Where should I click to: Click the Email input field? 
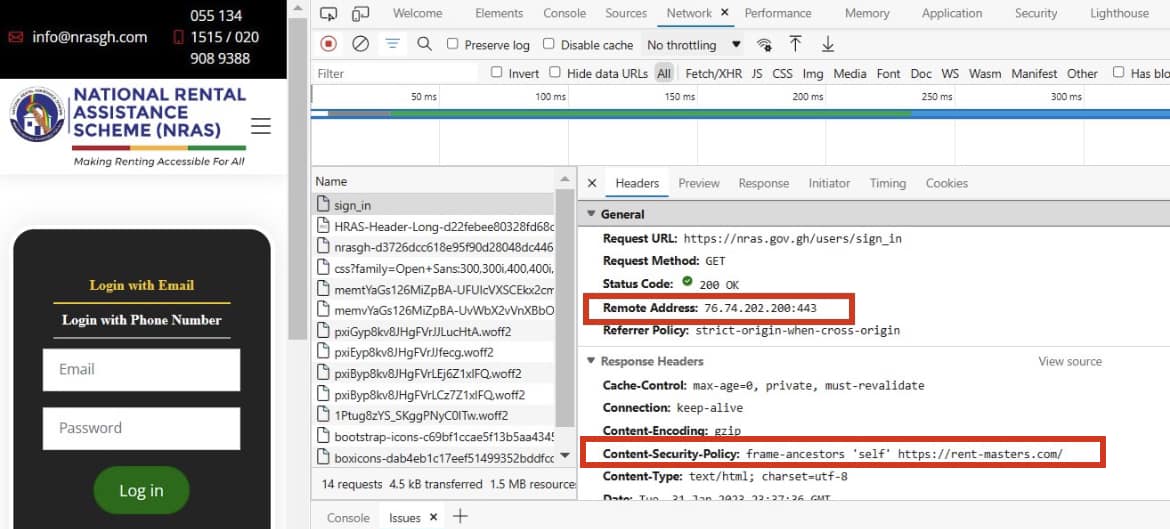click(141, 370)
